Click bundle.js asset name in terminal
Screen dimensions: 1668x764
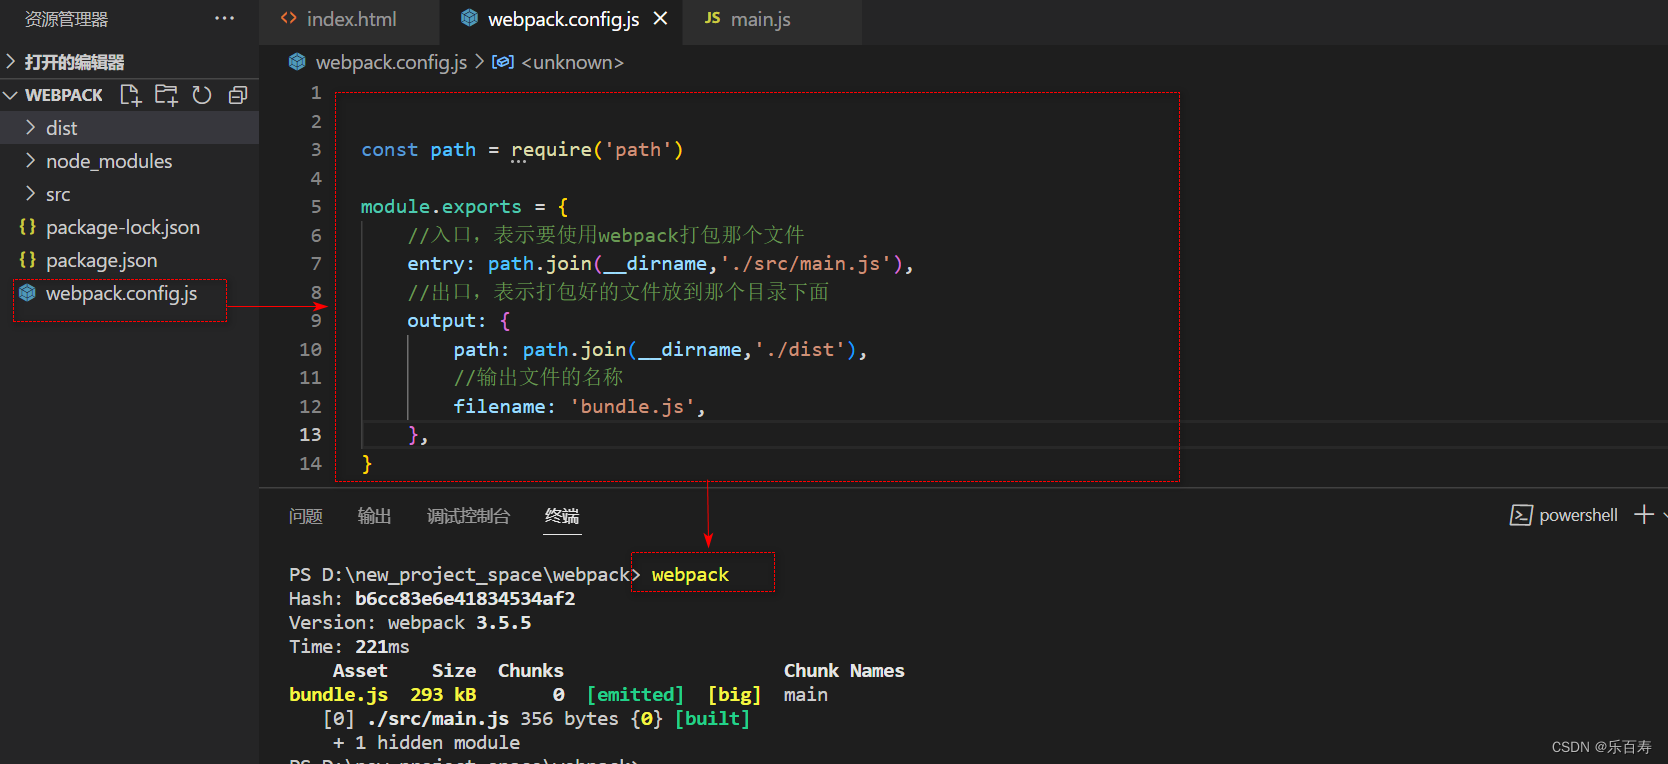338,695
